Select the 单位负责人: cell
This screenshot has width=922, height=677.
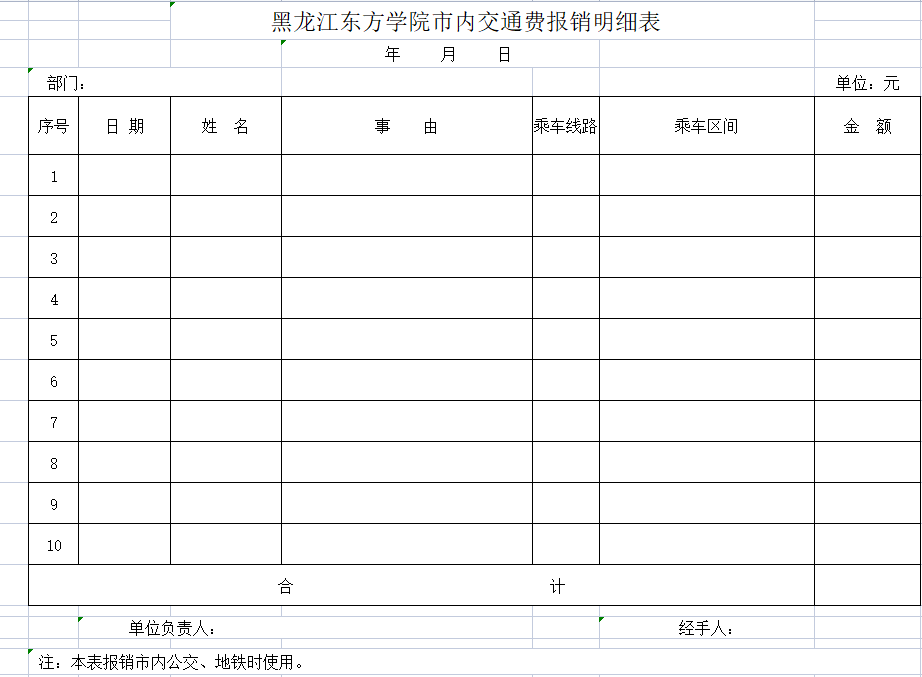[x=305, y=628]
